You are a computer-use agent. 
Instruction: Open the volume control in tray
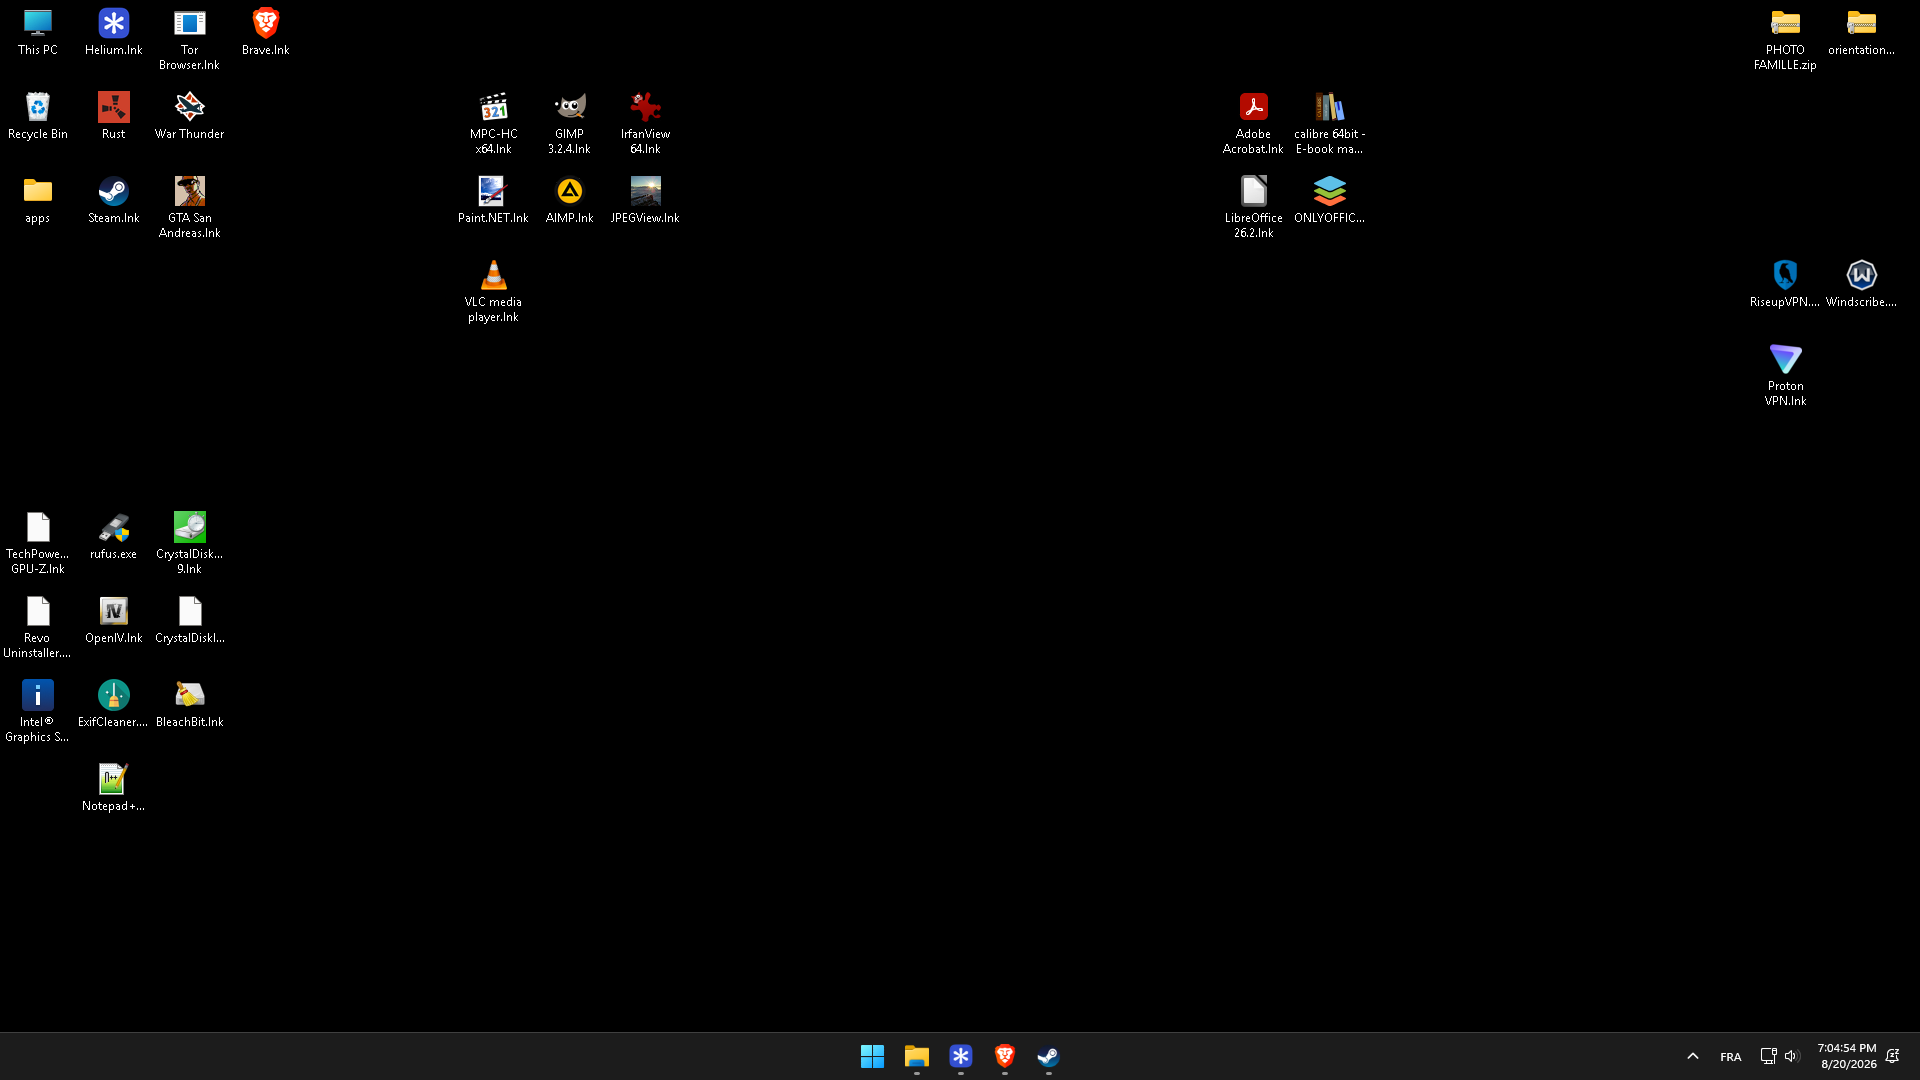(x=1791, y=1056)
